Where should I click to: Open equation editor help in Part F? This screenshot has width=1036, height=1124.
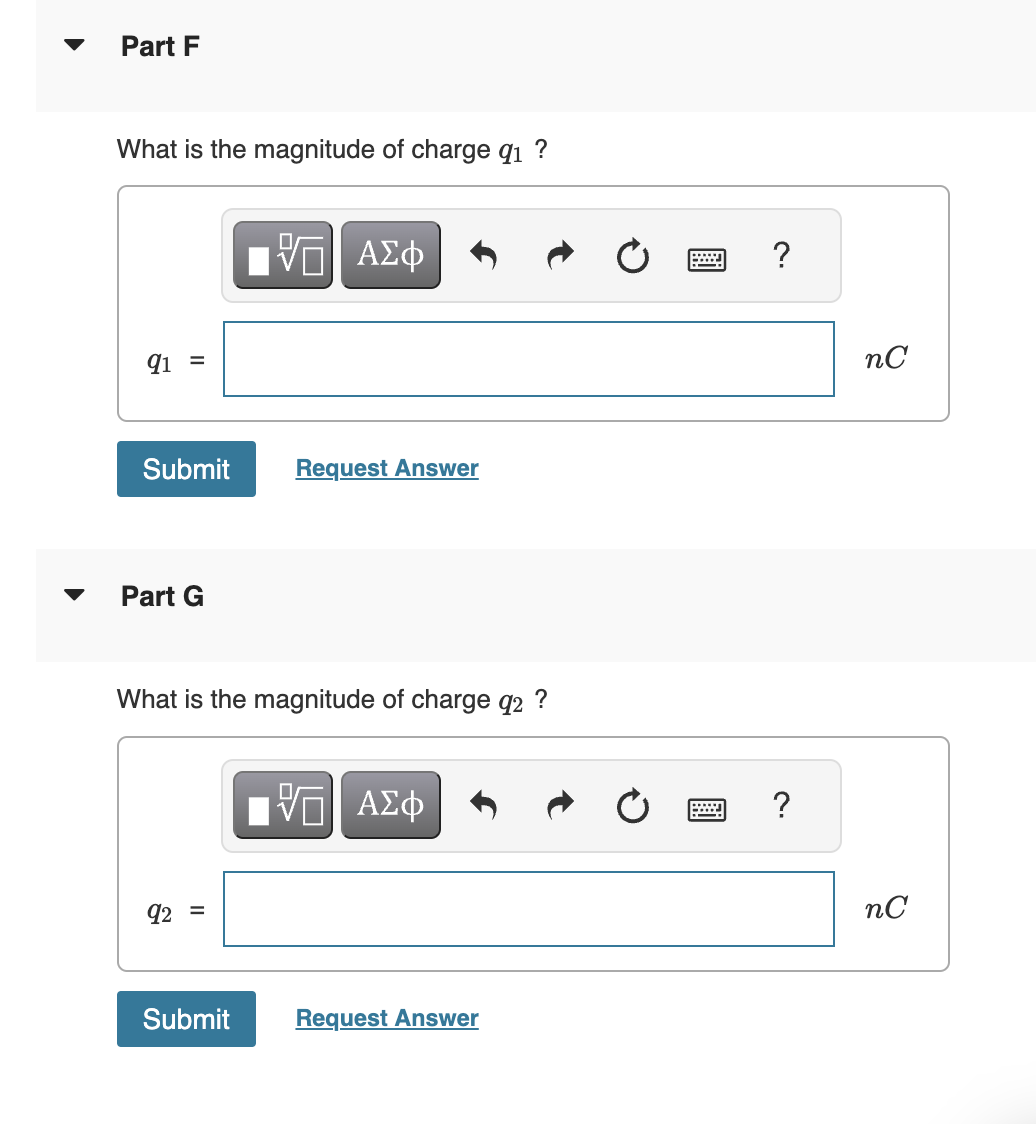click(x=781, y=256)
